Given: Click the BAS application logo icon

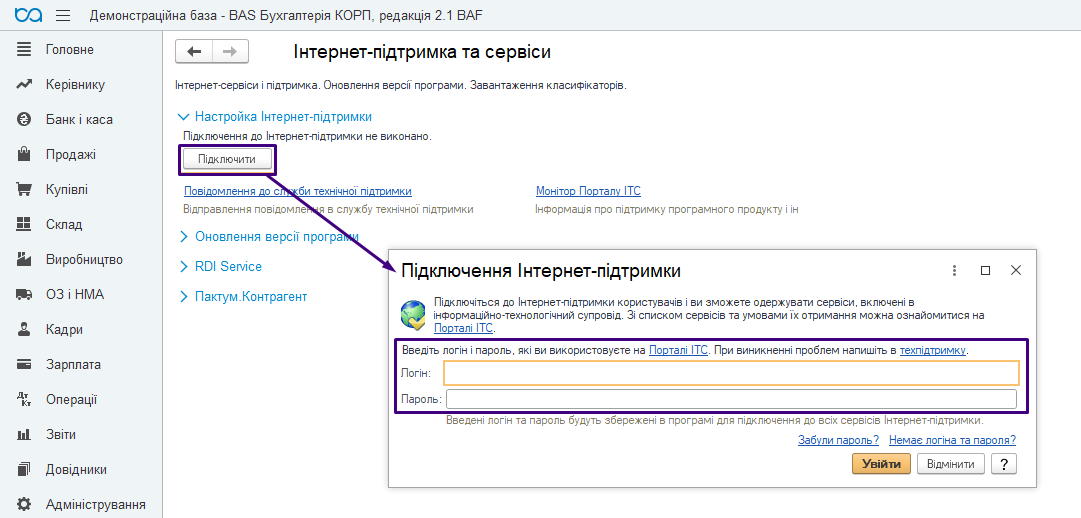Looking at the screenshot, I should coord(28,15).
